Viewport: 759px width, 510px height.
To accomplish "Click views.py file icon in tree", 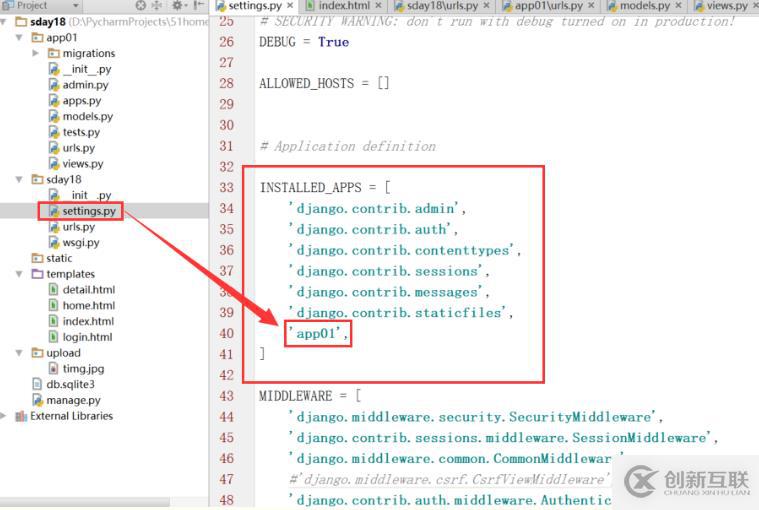I will click(x=54, y=164).
